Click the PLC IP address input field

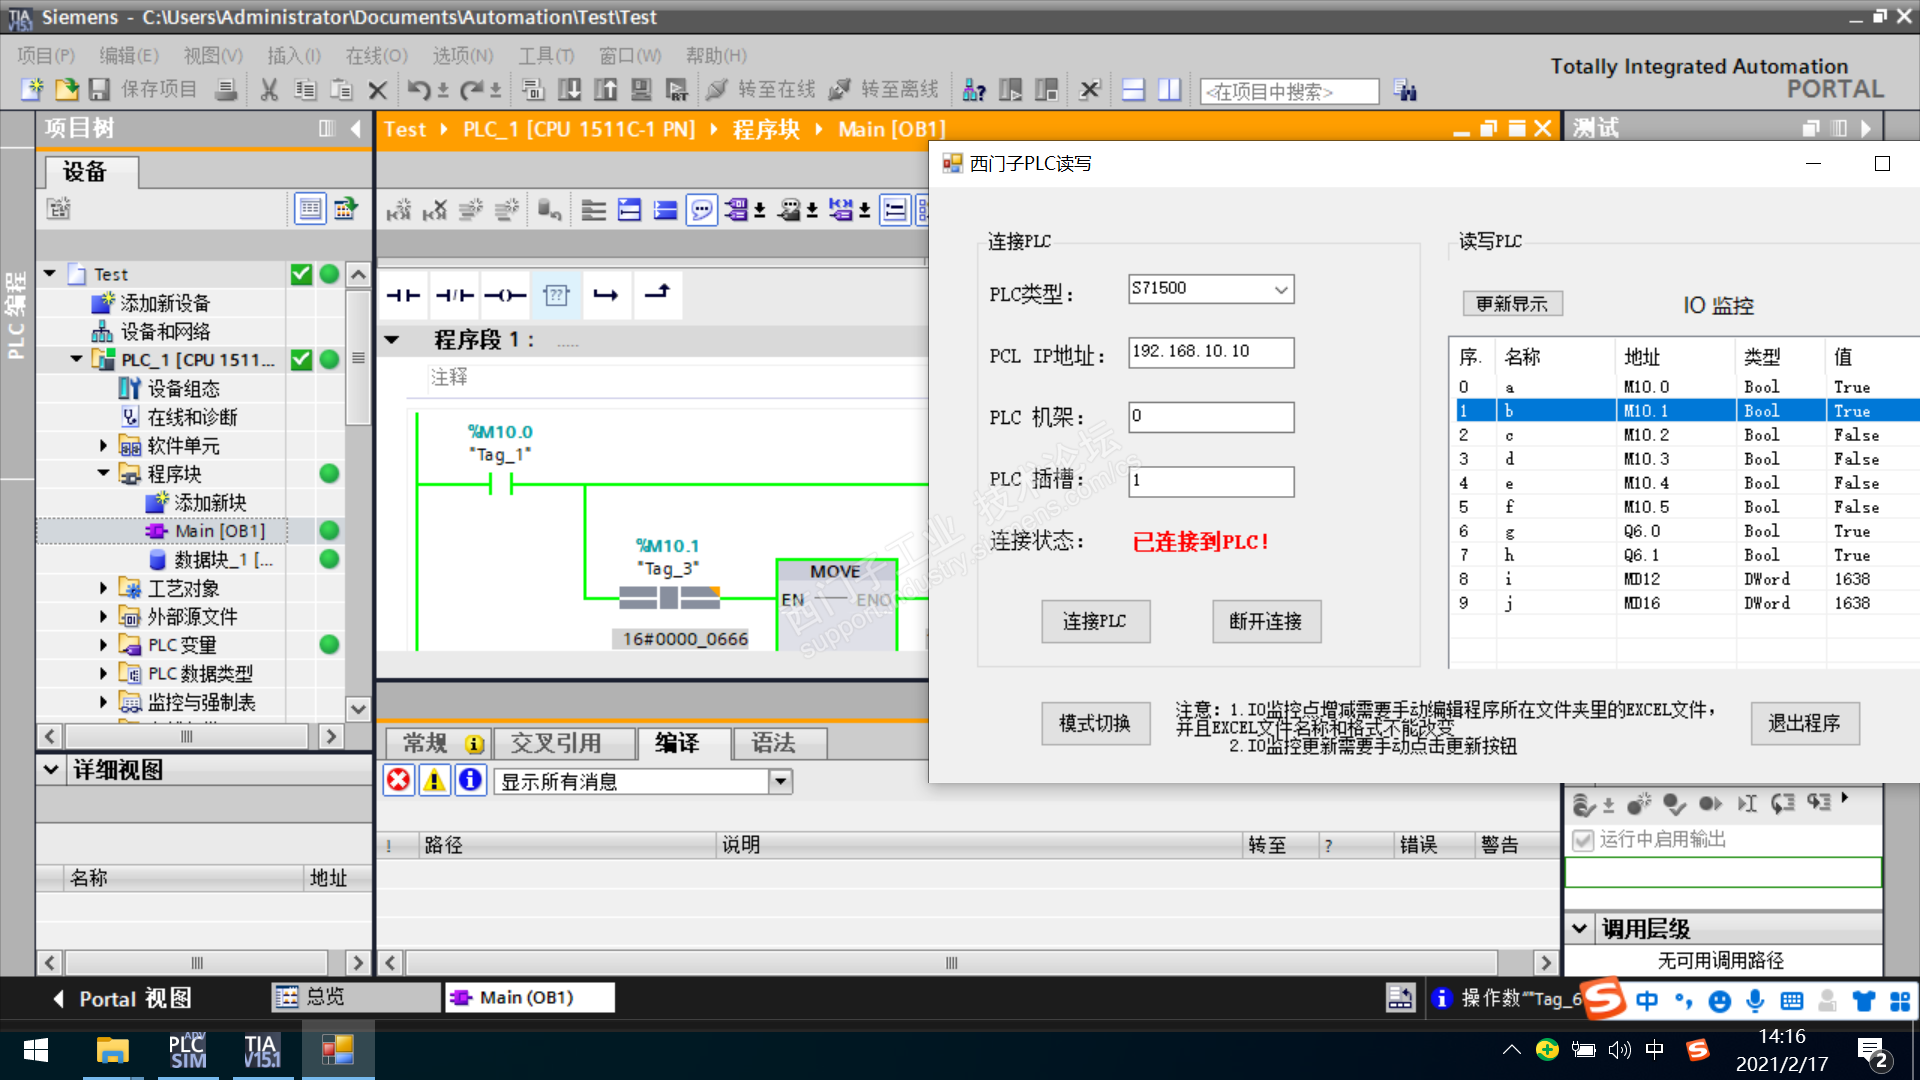click(1210, 352)
